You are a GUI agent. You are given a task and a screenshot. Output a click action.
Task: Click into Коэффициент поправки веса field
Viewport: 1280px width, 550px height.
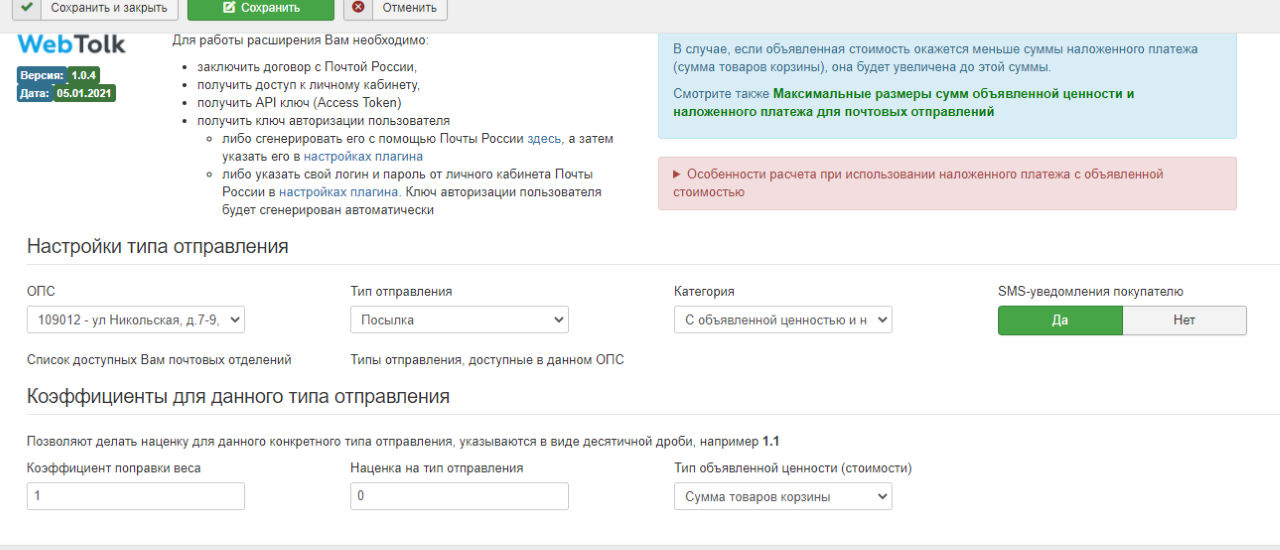click(136, 496)
